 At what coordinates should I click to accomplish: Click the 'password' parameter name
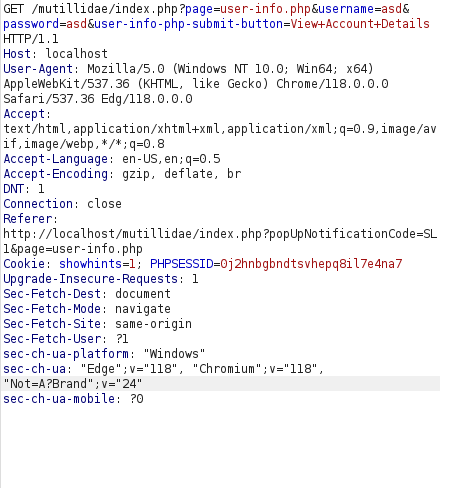tap(31, 24)
